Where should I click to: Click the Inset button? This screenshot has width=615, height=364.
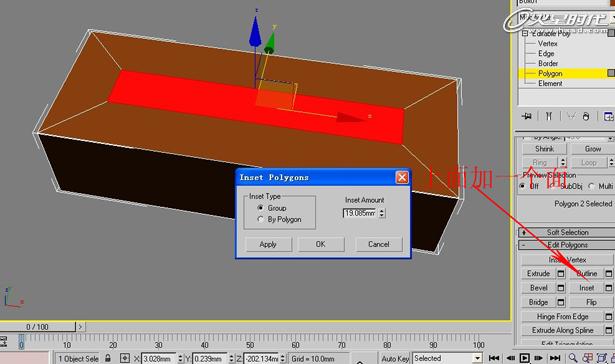[x=586, y=288]
